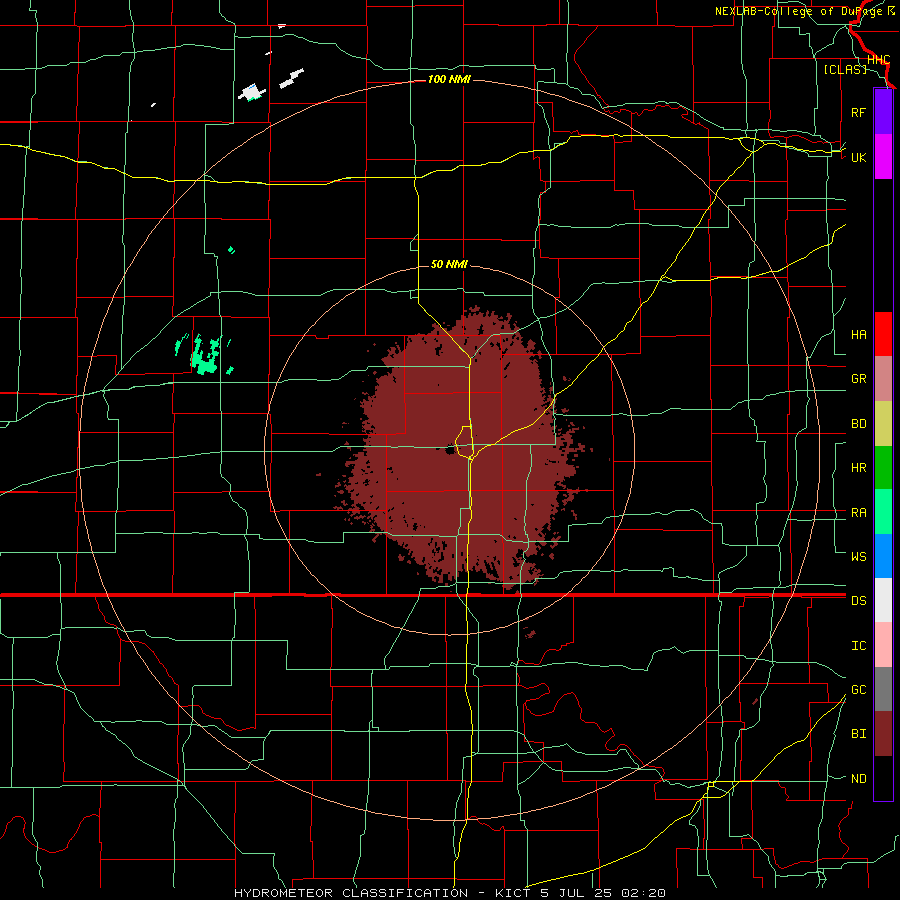Click the RA legend label
The width and height of the screenshot is (900, 900).
point(858,513)
